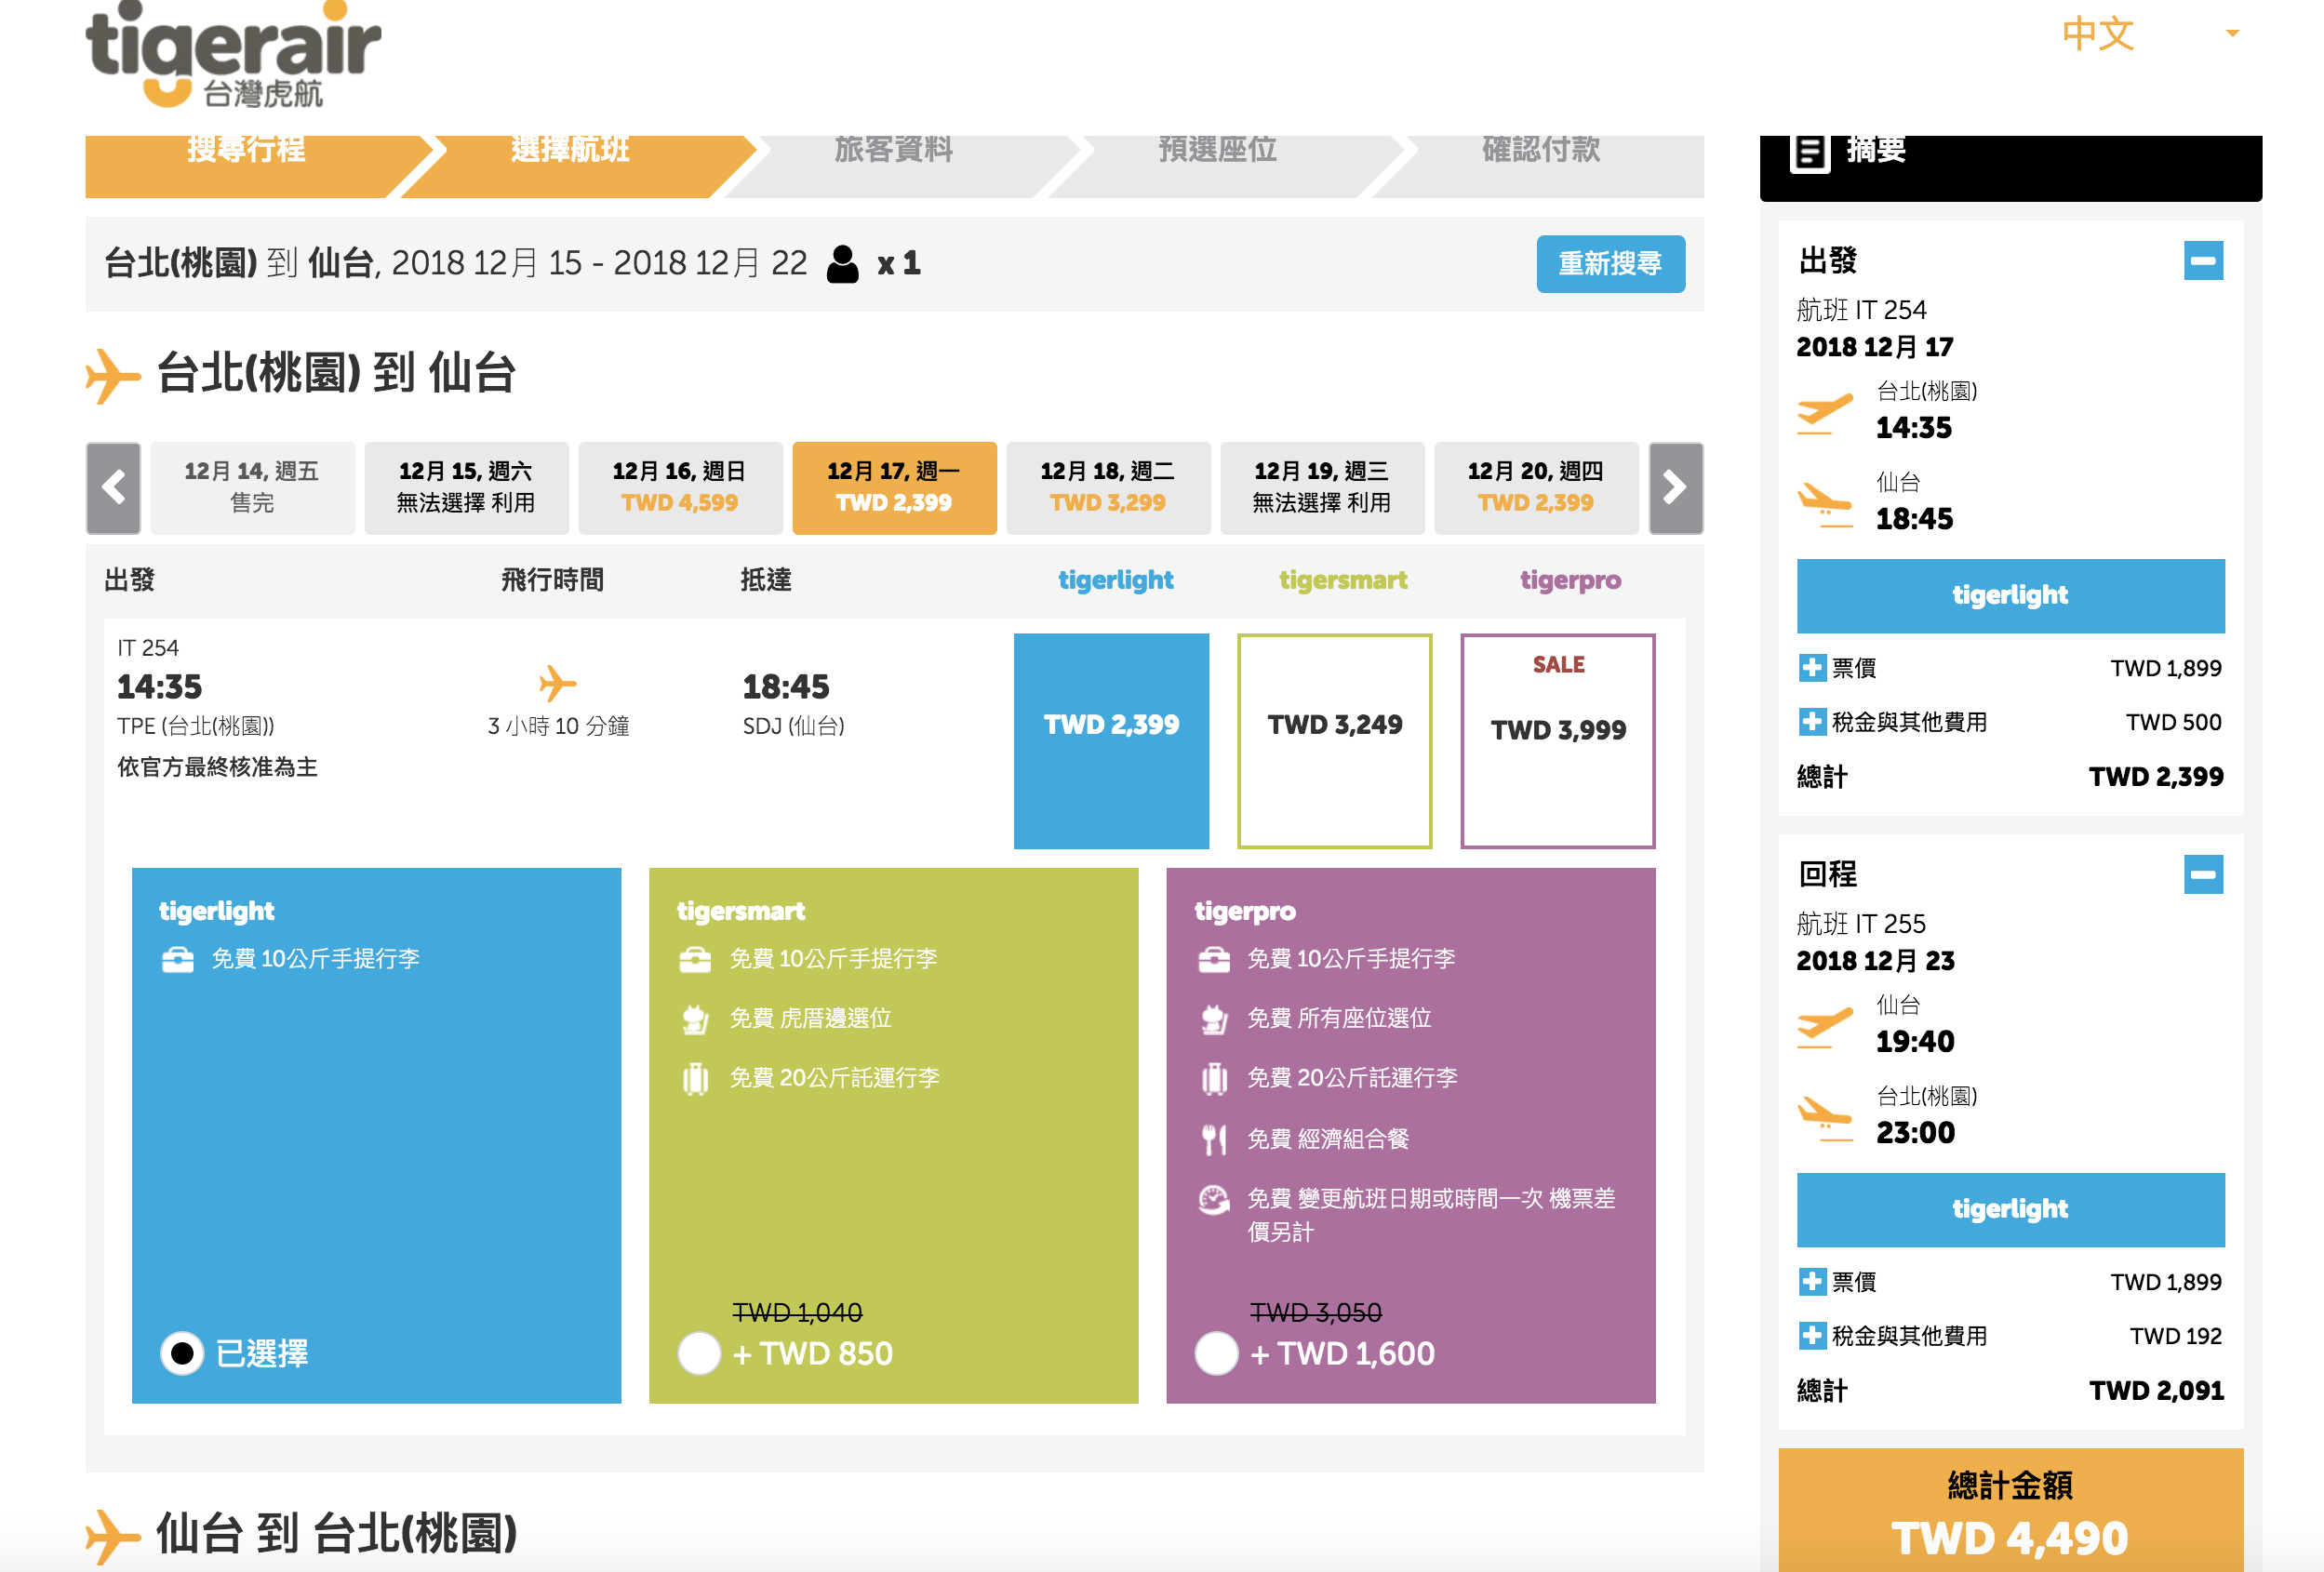Collapse the 出發 summary section
This screenshot has height=1572, width=2324.
pyautogui.click(x=2203, y=261)
